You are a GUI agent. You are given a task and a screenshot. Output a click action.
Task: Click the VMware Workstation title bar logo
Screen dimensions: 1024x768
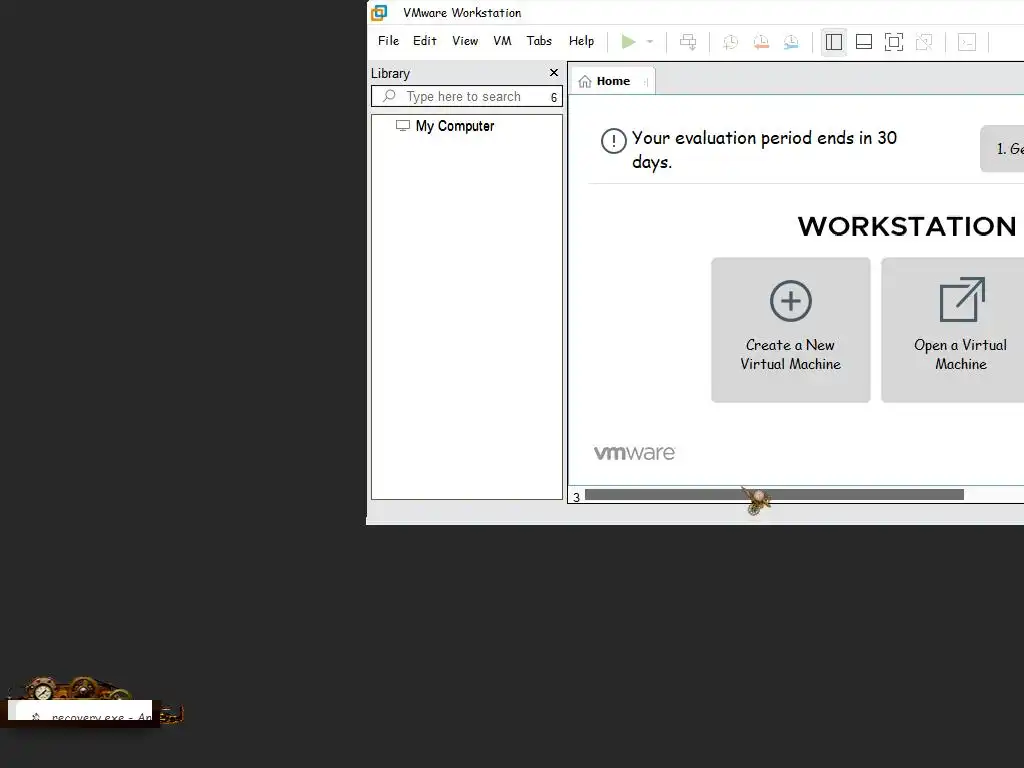click(379, 12)
